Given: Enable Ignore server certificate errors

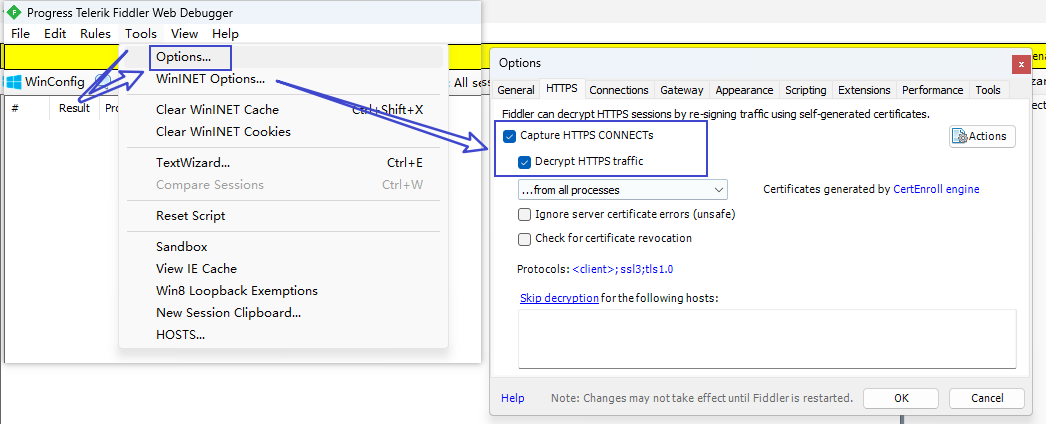Looking at the screenshot, I should coord(525,214).
